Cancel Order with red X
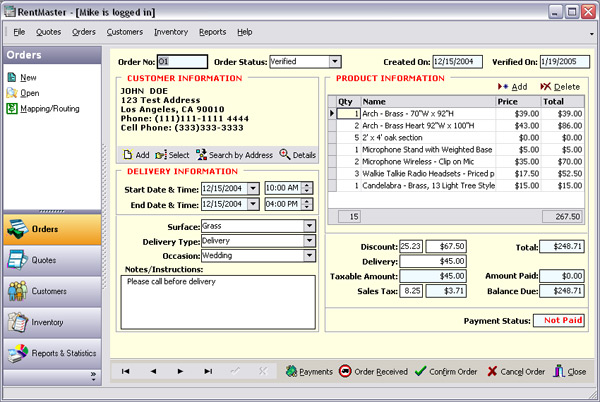 pos(516,371)
